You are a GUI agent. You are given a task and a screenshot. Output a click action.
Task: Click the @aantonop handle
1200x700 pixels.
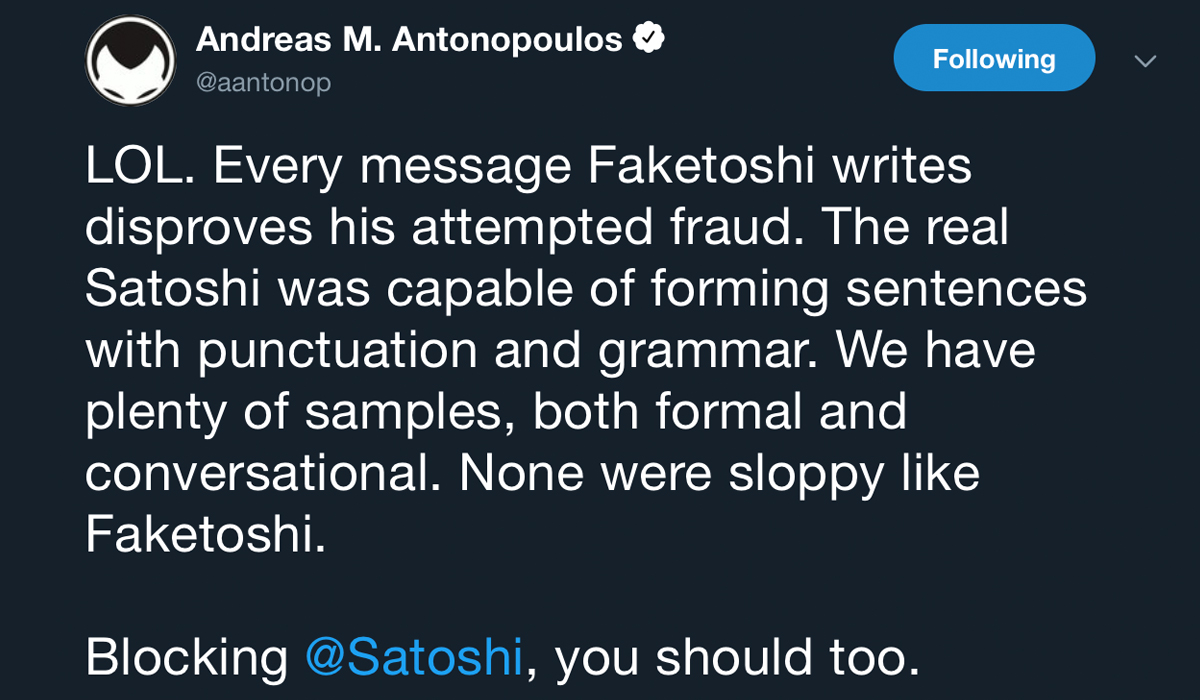pyautogui.click(x=263, y=83)
